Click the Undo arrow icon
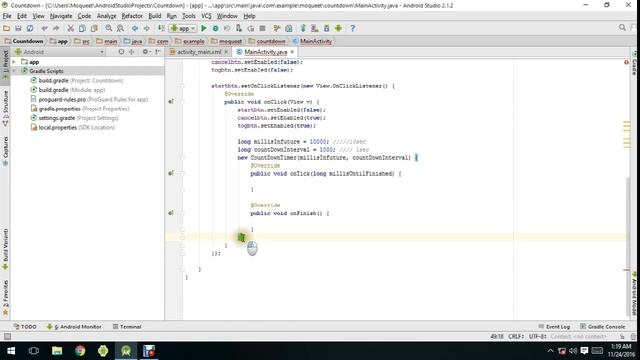This screenshot has height=360, width=640. (44, 28)
